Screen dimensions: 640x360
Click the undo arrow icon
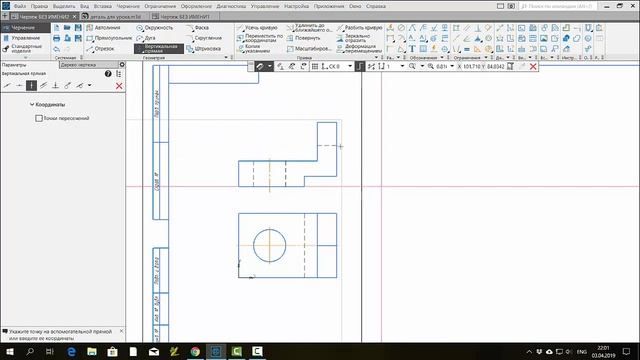click(57, 49)
